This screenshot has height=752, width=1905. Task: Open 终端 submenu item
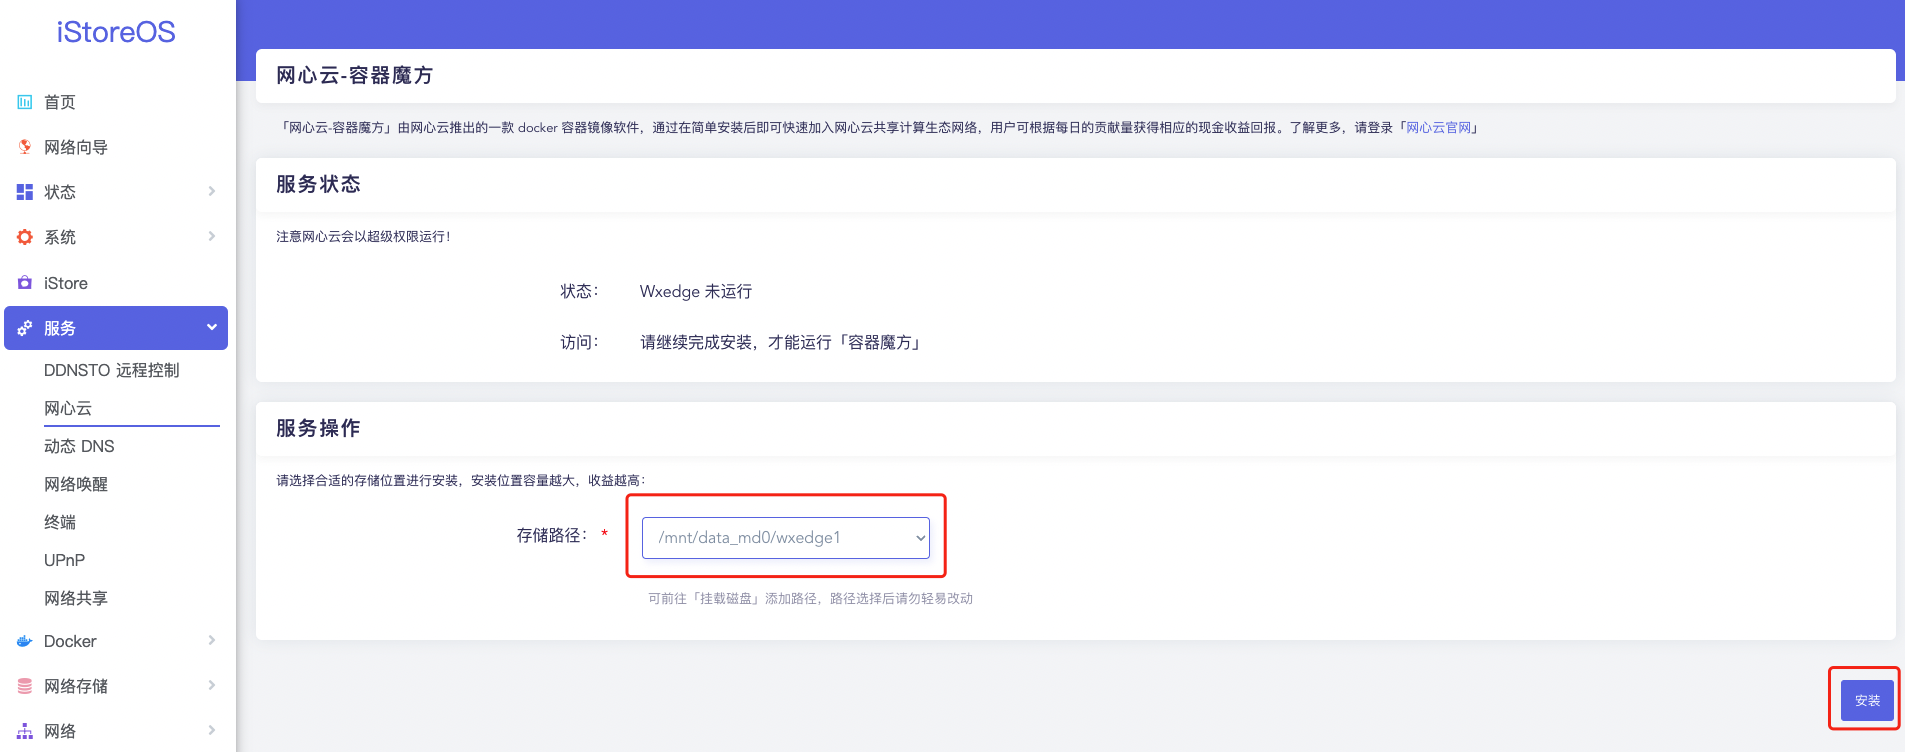pos(60,522)
